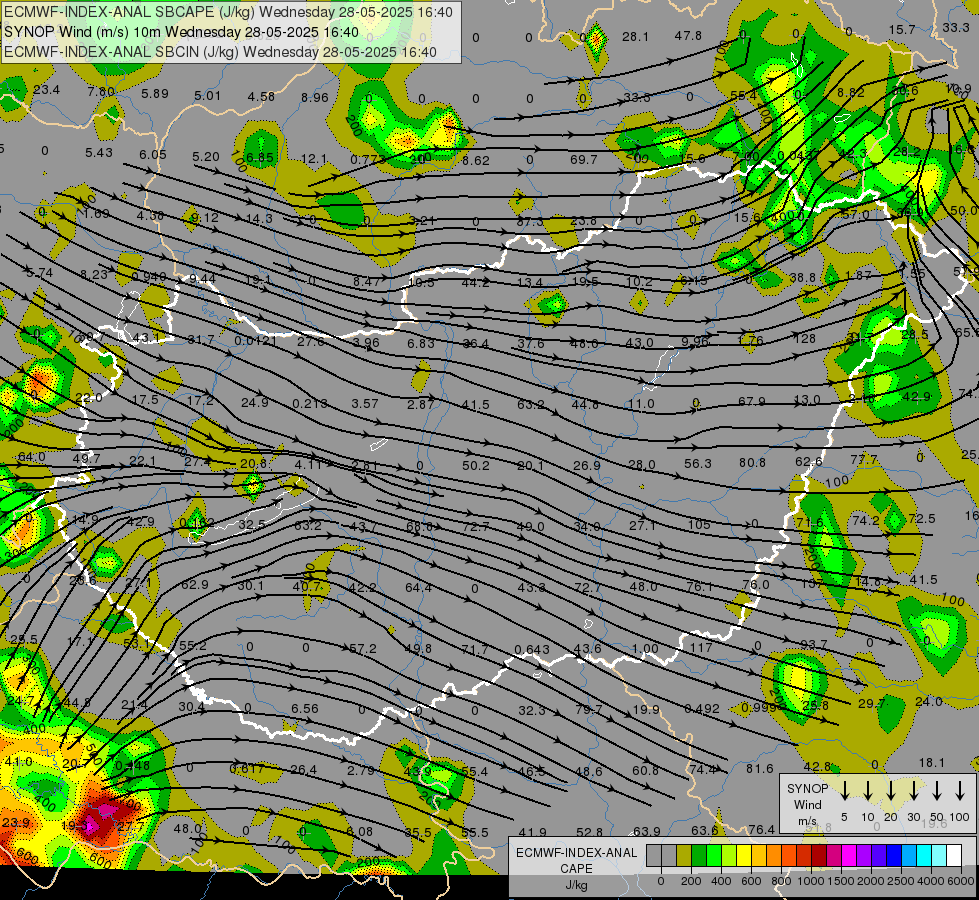Click the map value 6.56
Screen dimensions: 979x900
coord(305,709)
